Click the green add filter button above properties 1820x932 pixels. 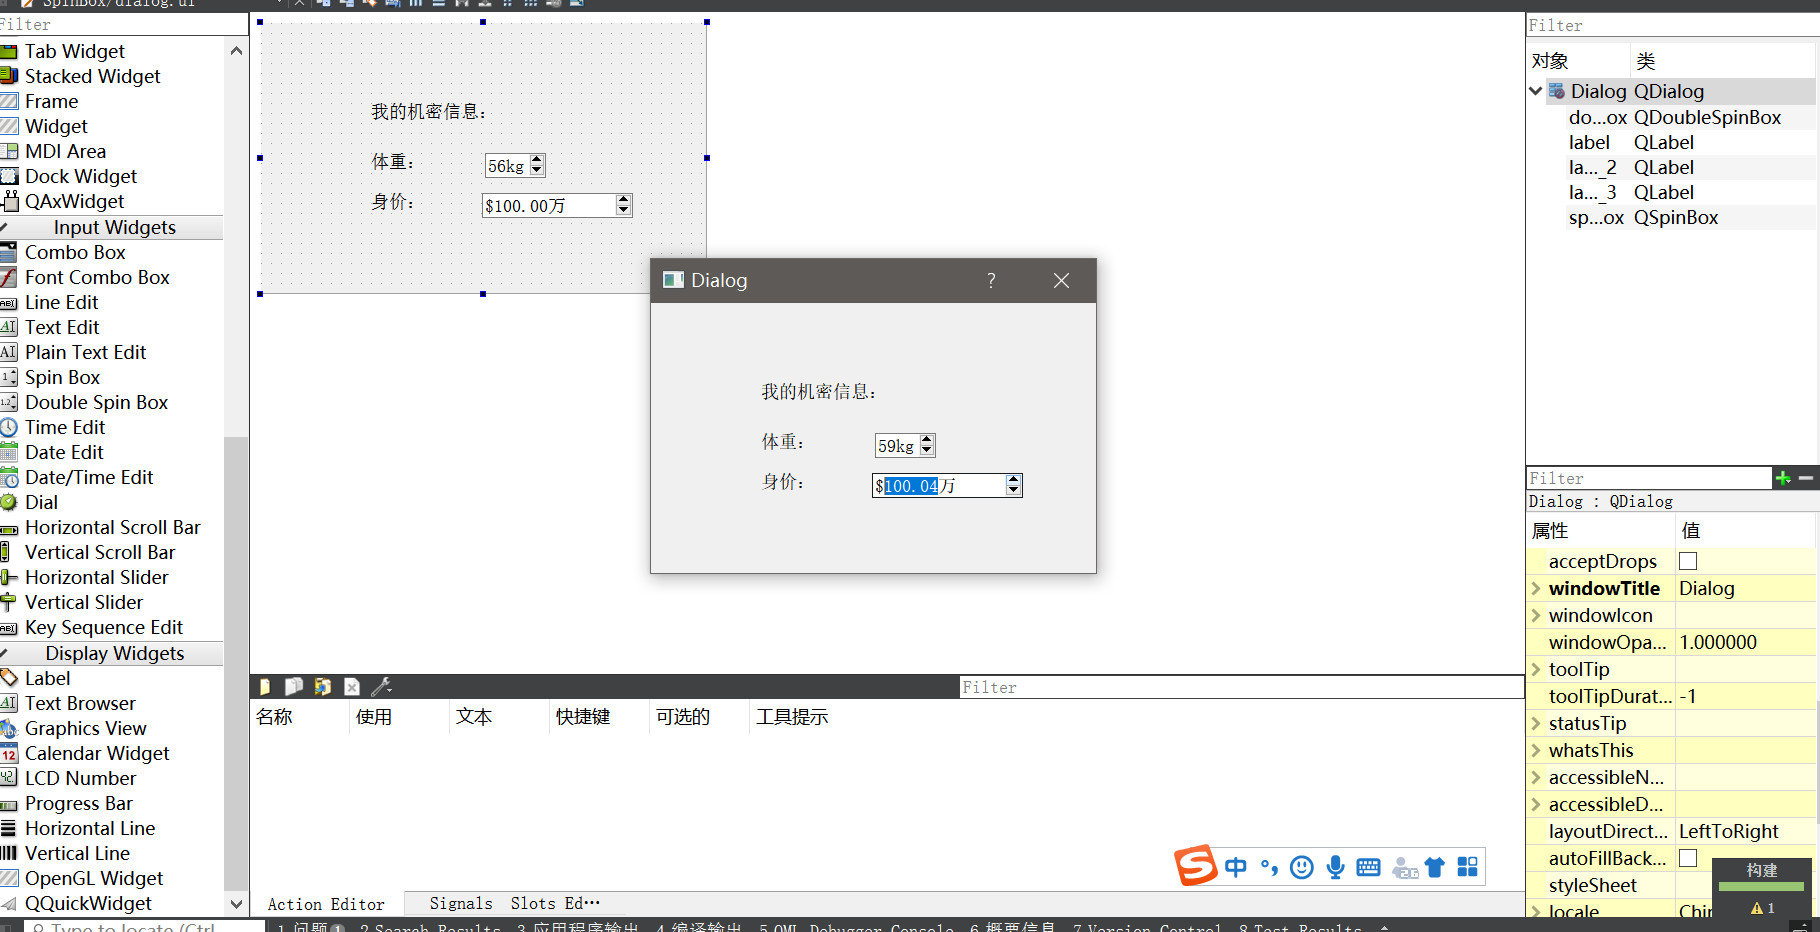[1784, 478]
